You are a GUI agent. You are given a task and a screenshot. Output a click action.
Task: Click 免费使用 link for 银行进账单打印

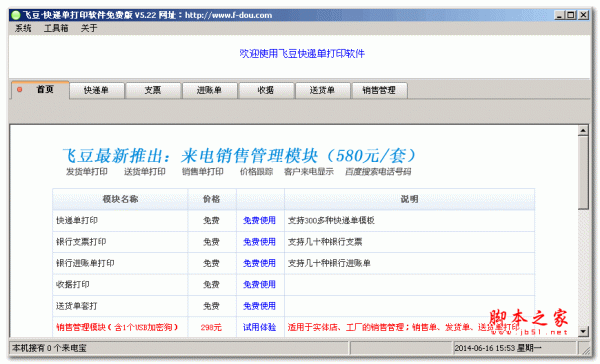pos(259,263)
